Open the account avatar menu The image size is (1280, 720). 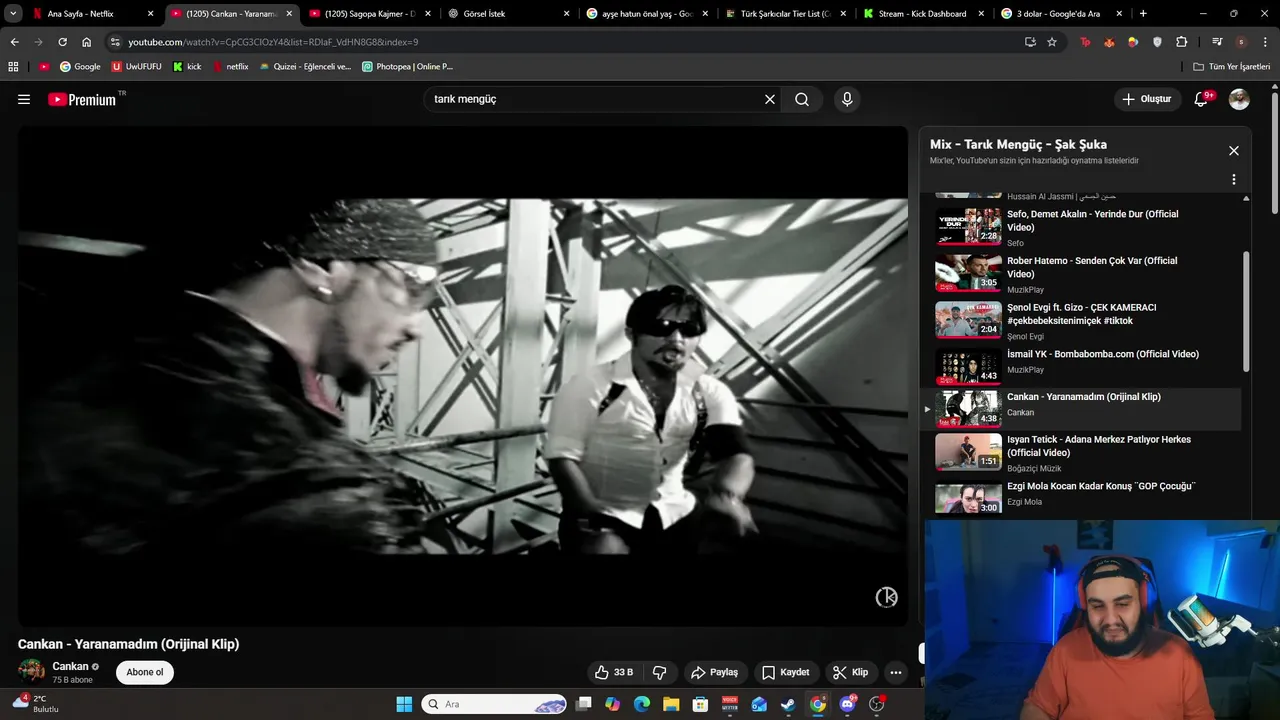pos(1239,99)
